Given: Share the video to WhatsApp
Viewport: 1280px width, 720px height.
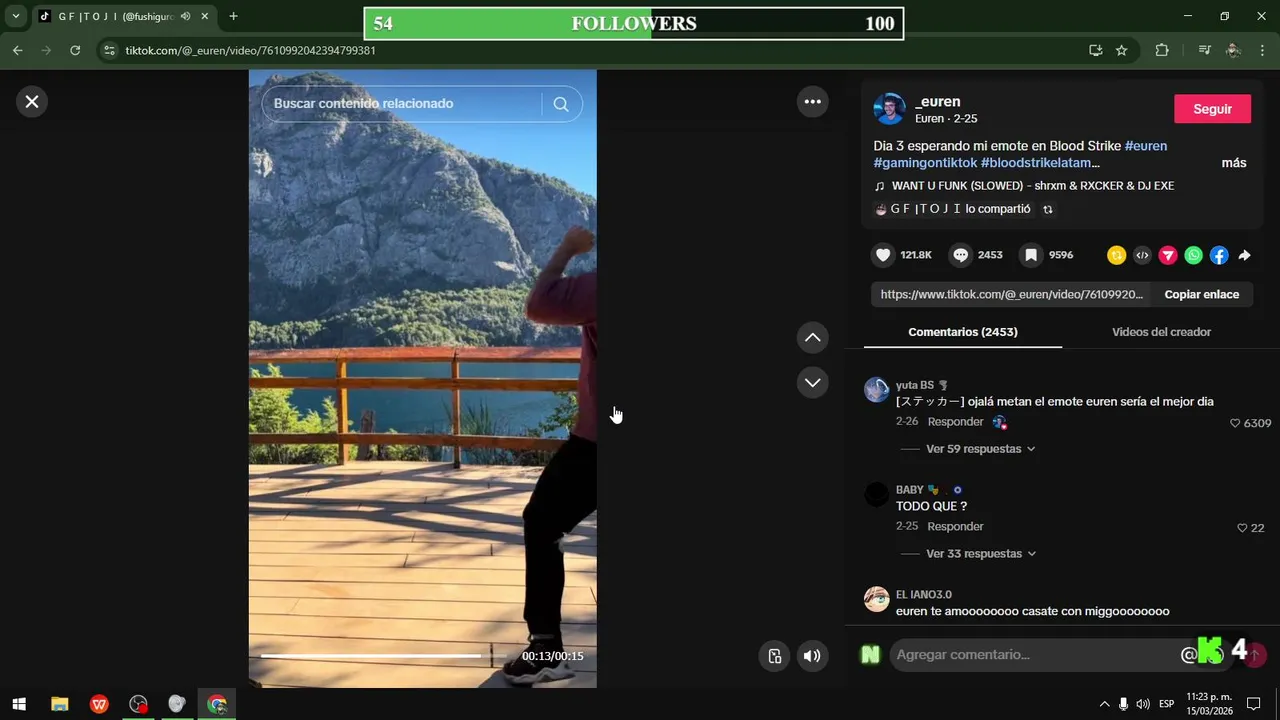Looking at the screenshot, I should [x=1193, y=255].
